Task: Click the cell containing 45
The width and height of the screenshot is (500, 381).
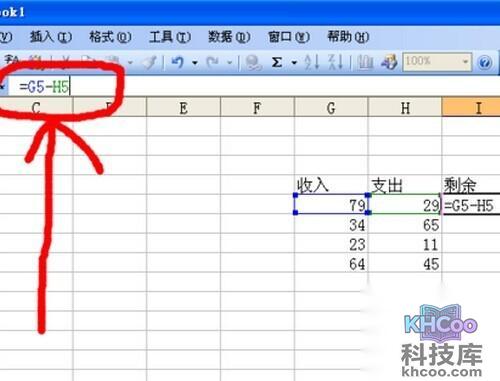Action: 405,263
